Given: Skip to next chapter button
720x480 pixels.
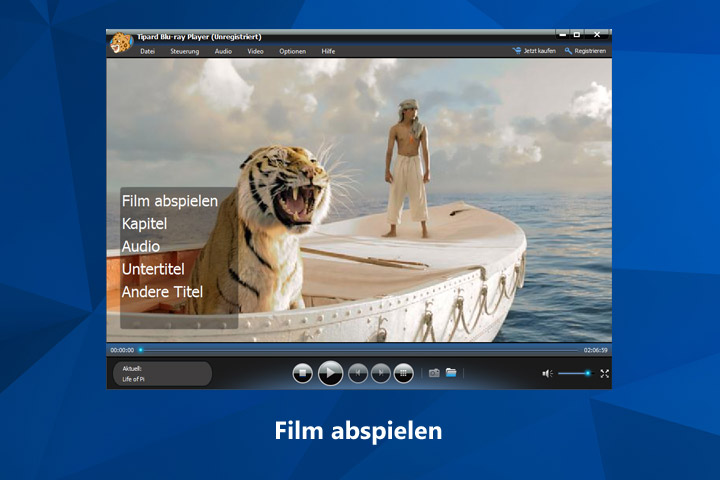Looking at the screenshot, I should [381, 373].
